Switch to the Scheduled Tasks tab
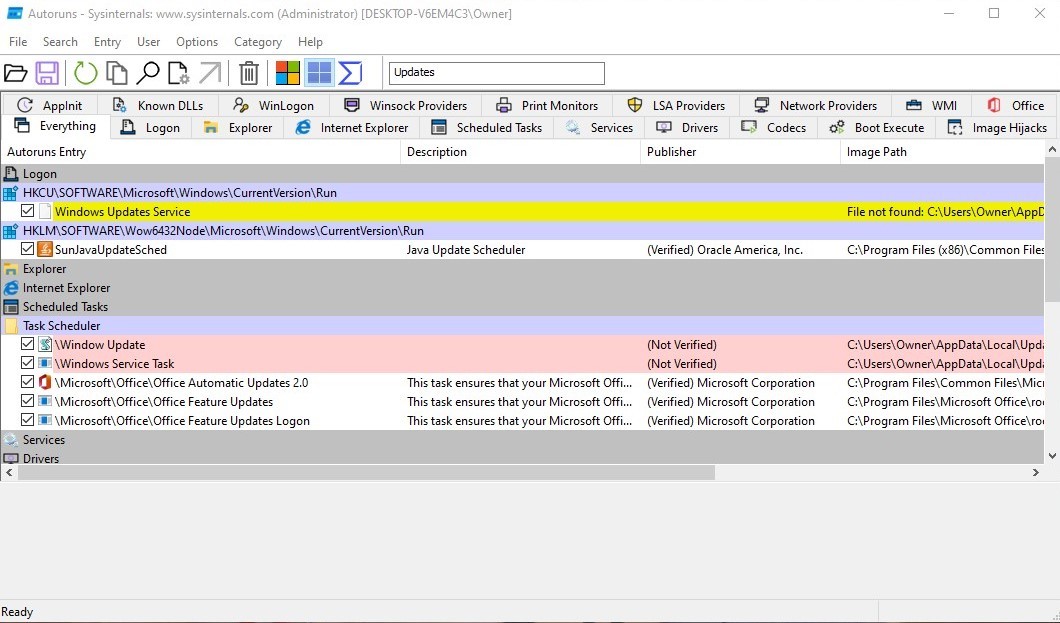 tap(487, 128)
